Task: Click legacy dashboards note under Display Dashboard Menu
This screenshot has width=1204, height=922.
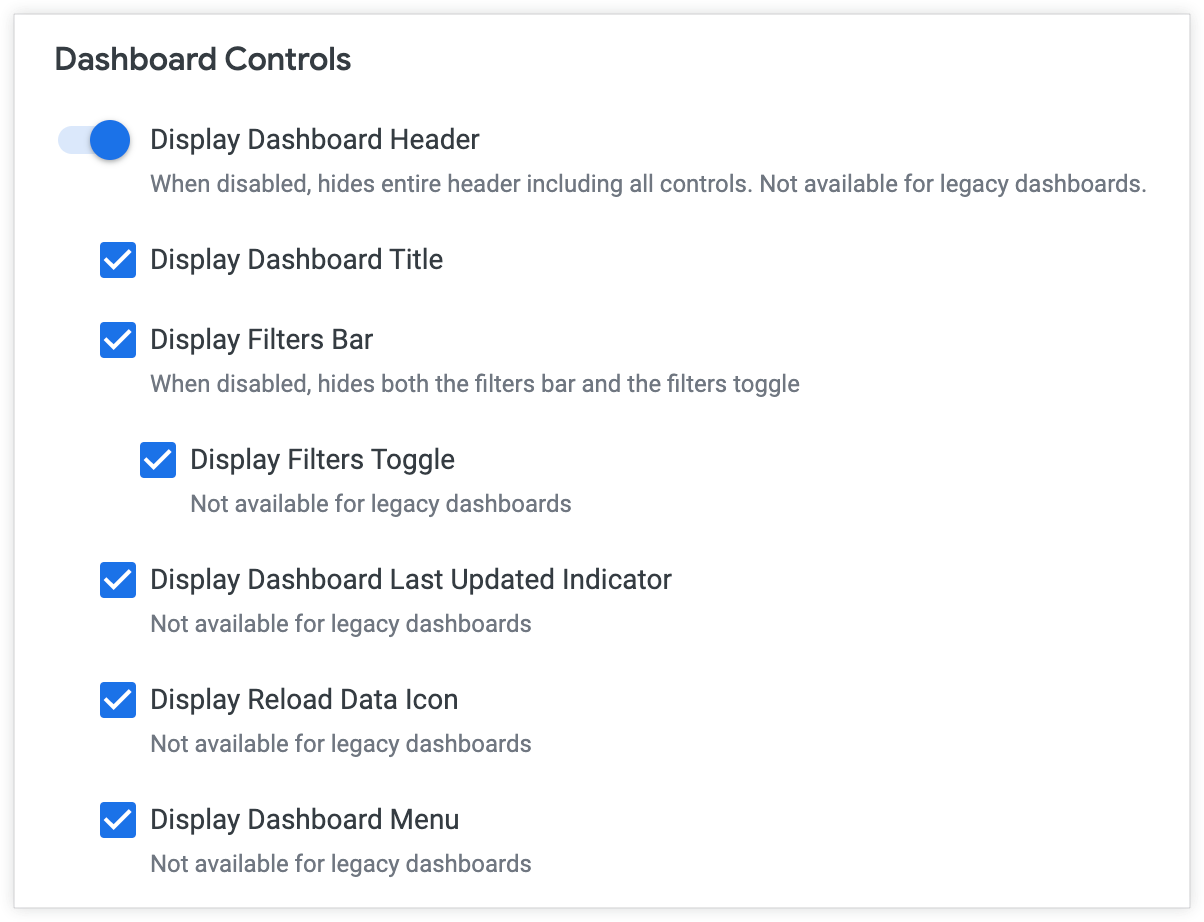Action: 341,864
